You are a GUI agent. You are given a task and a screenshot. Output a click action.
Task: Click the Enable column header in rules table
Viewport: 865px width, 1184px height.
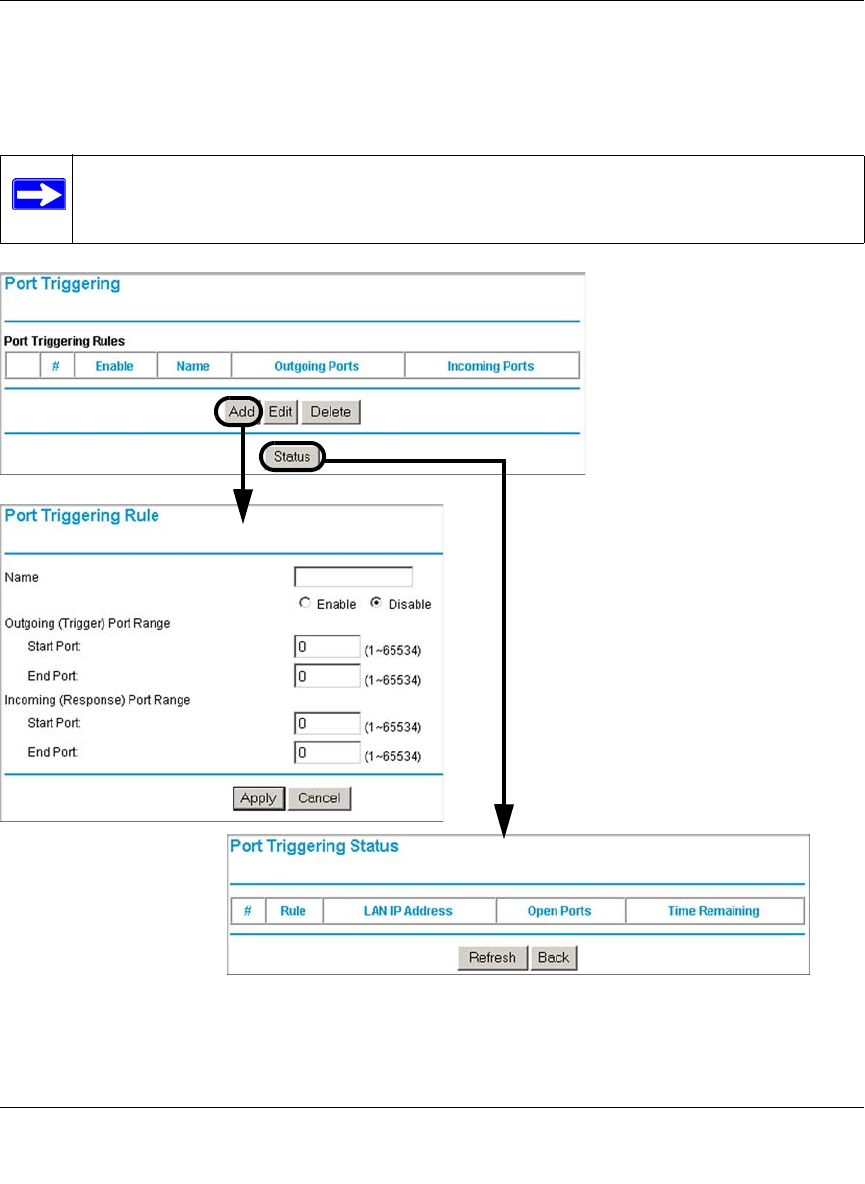click(115, 365)
